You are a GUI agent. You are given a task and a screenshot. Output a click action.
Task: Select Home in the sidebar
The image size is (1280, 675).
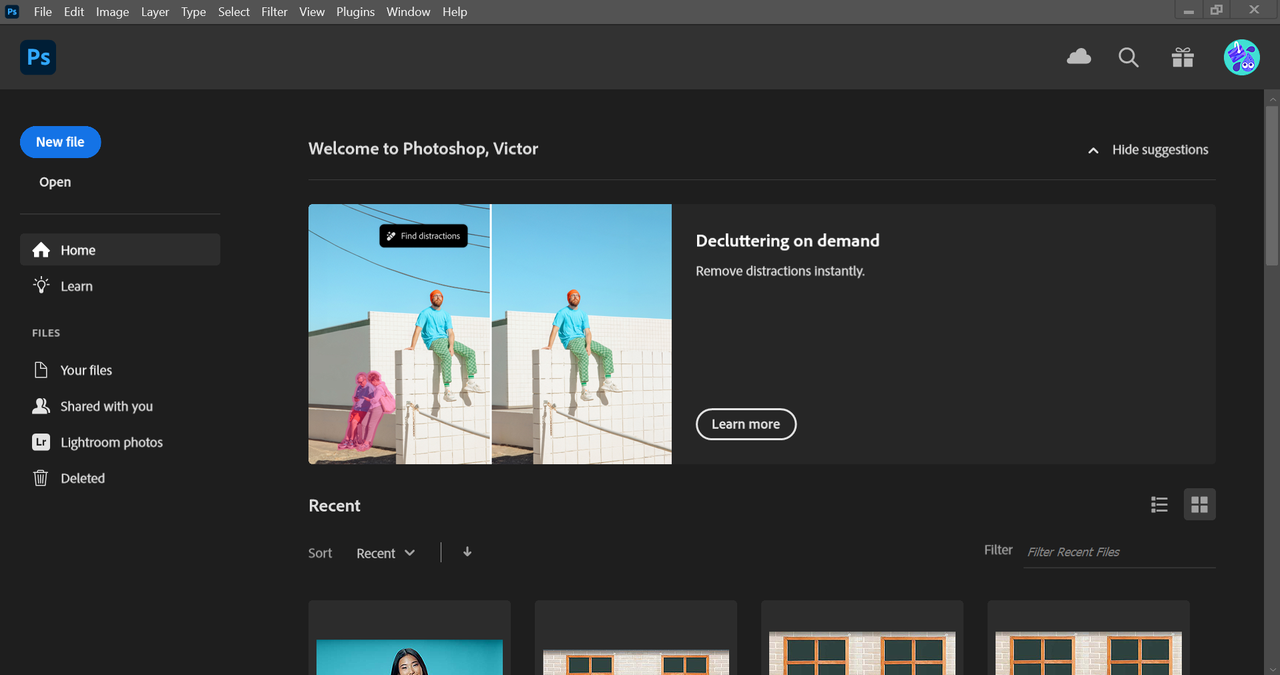pyautogui.click(x=120, y=250)
